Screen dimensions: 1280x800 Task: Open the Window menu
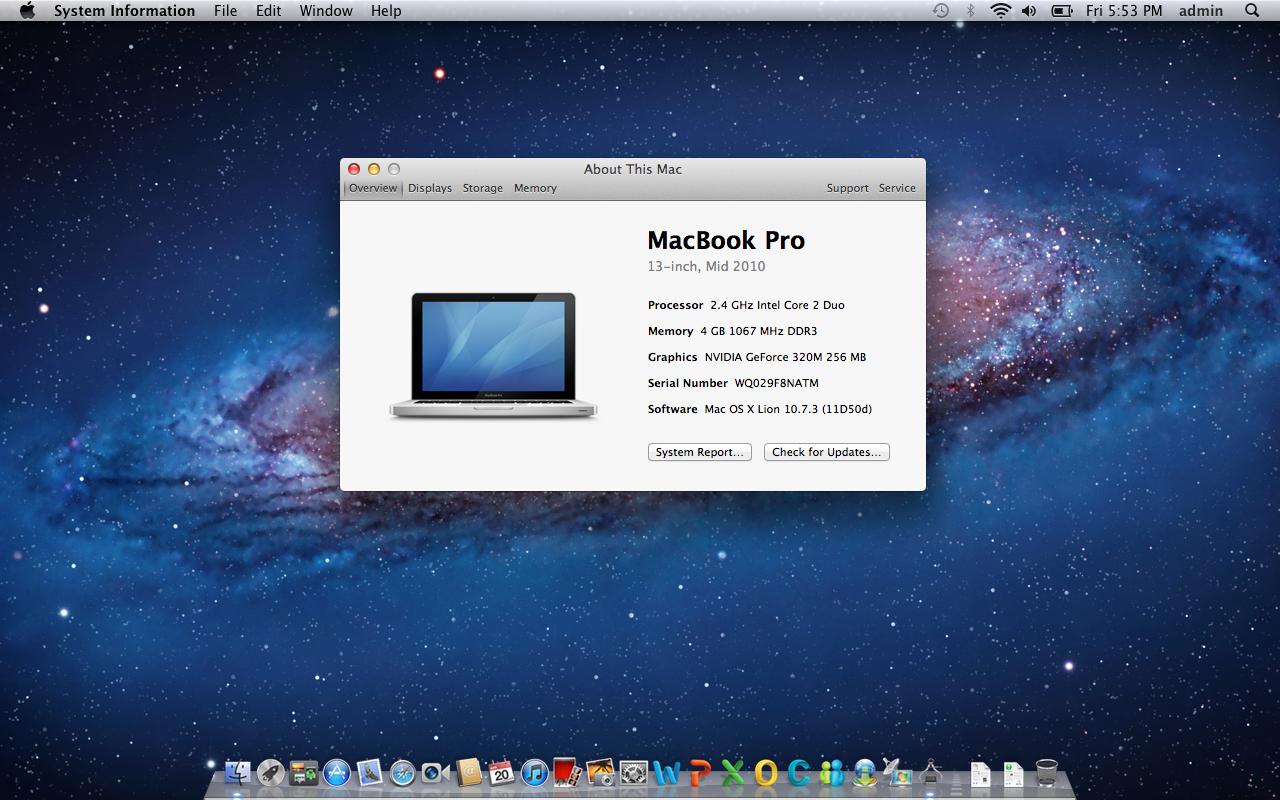tap(326, 11)
